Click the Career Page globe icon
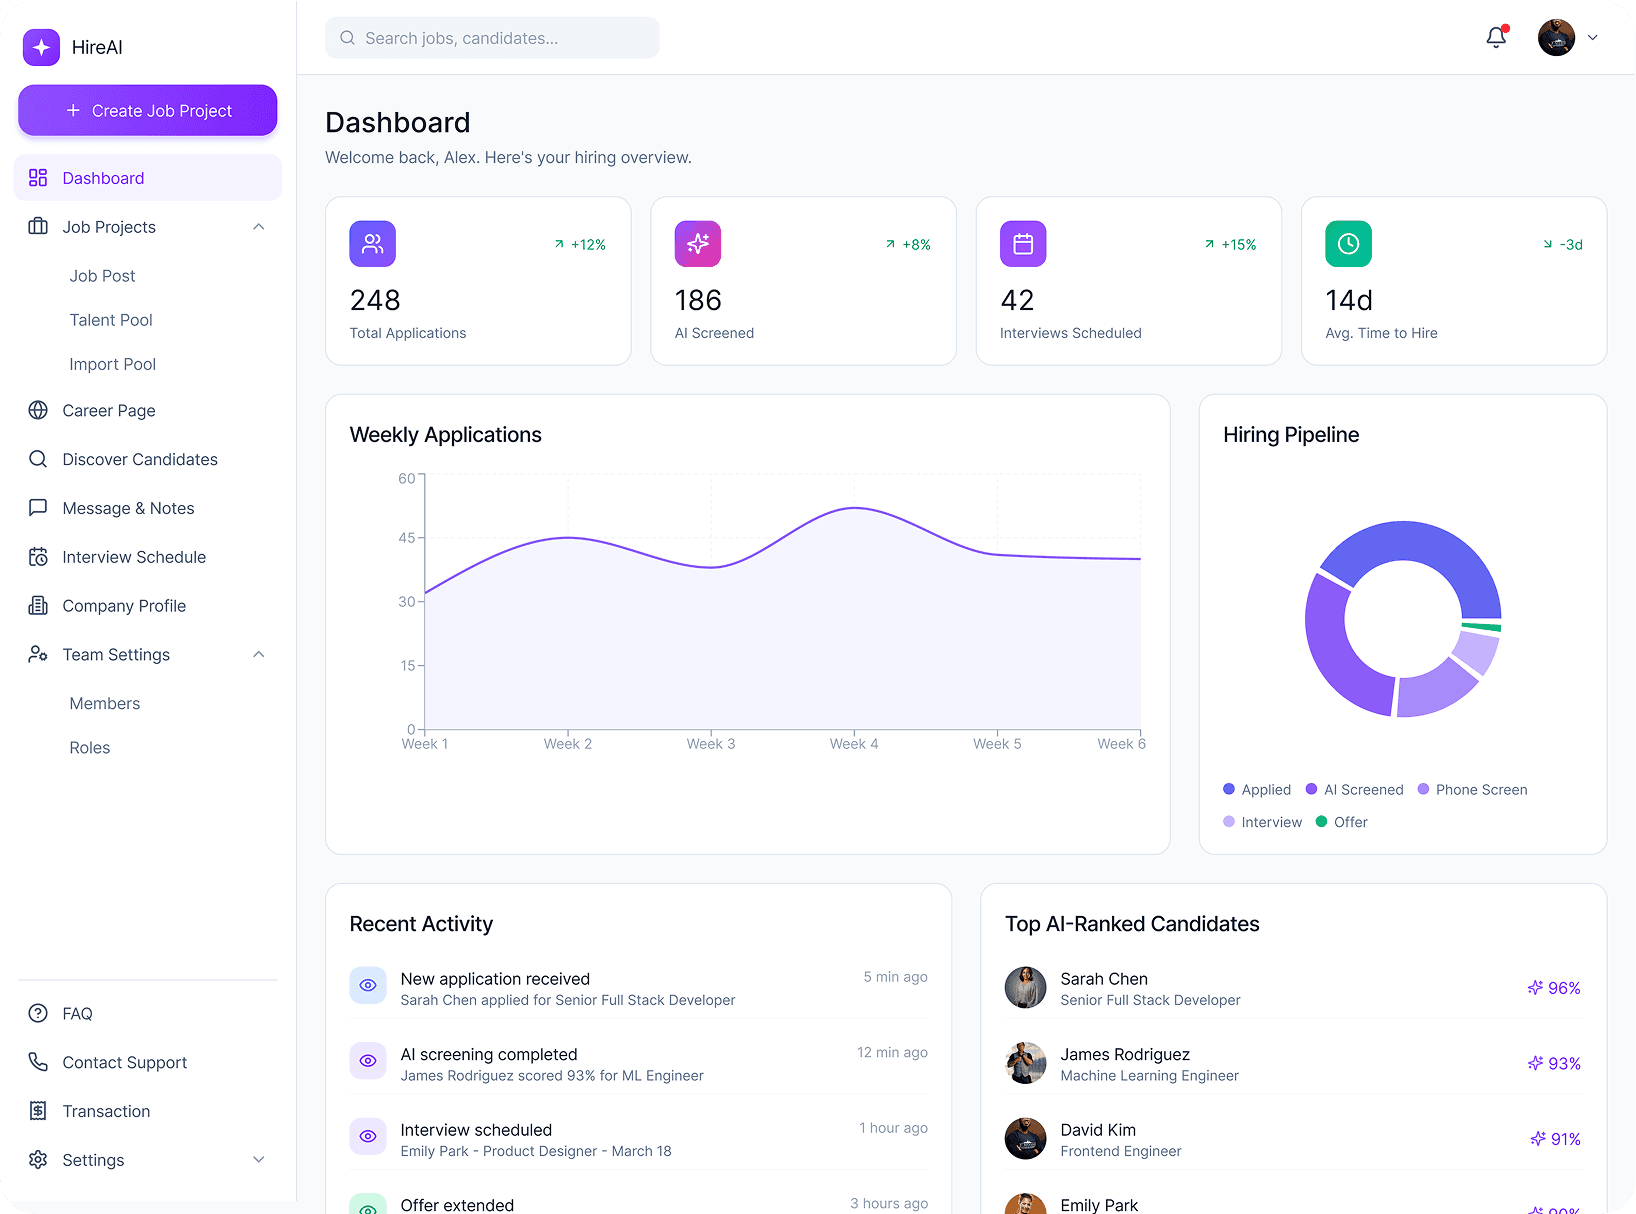This screenshot has width=1636, height=1214. (38, 410)
